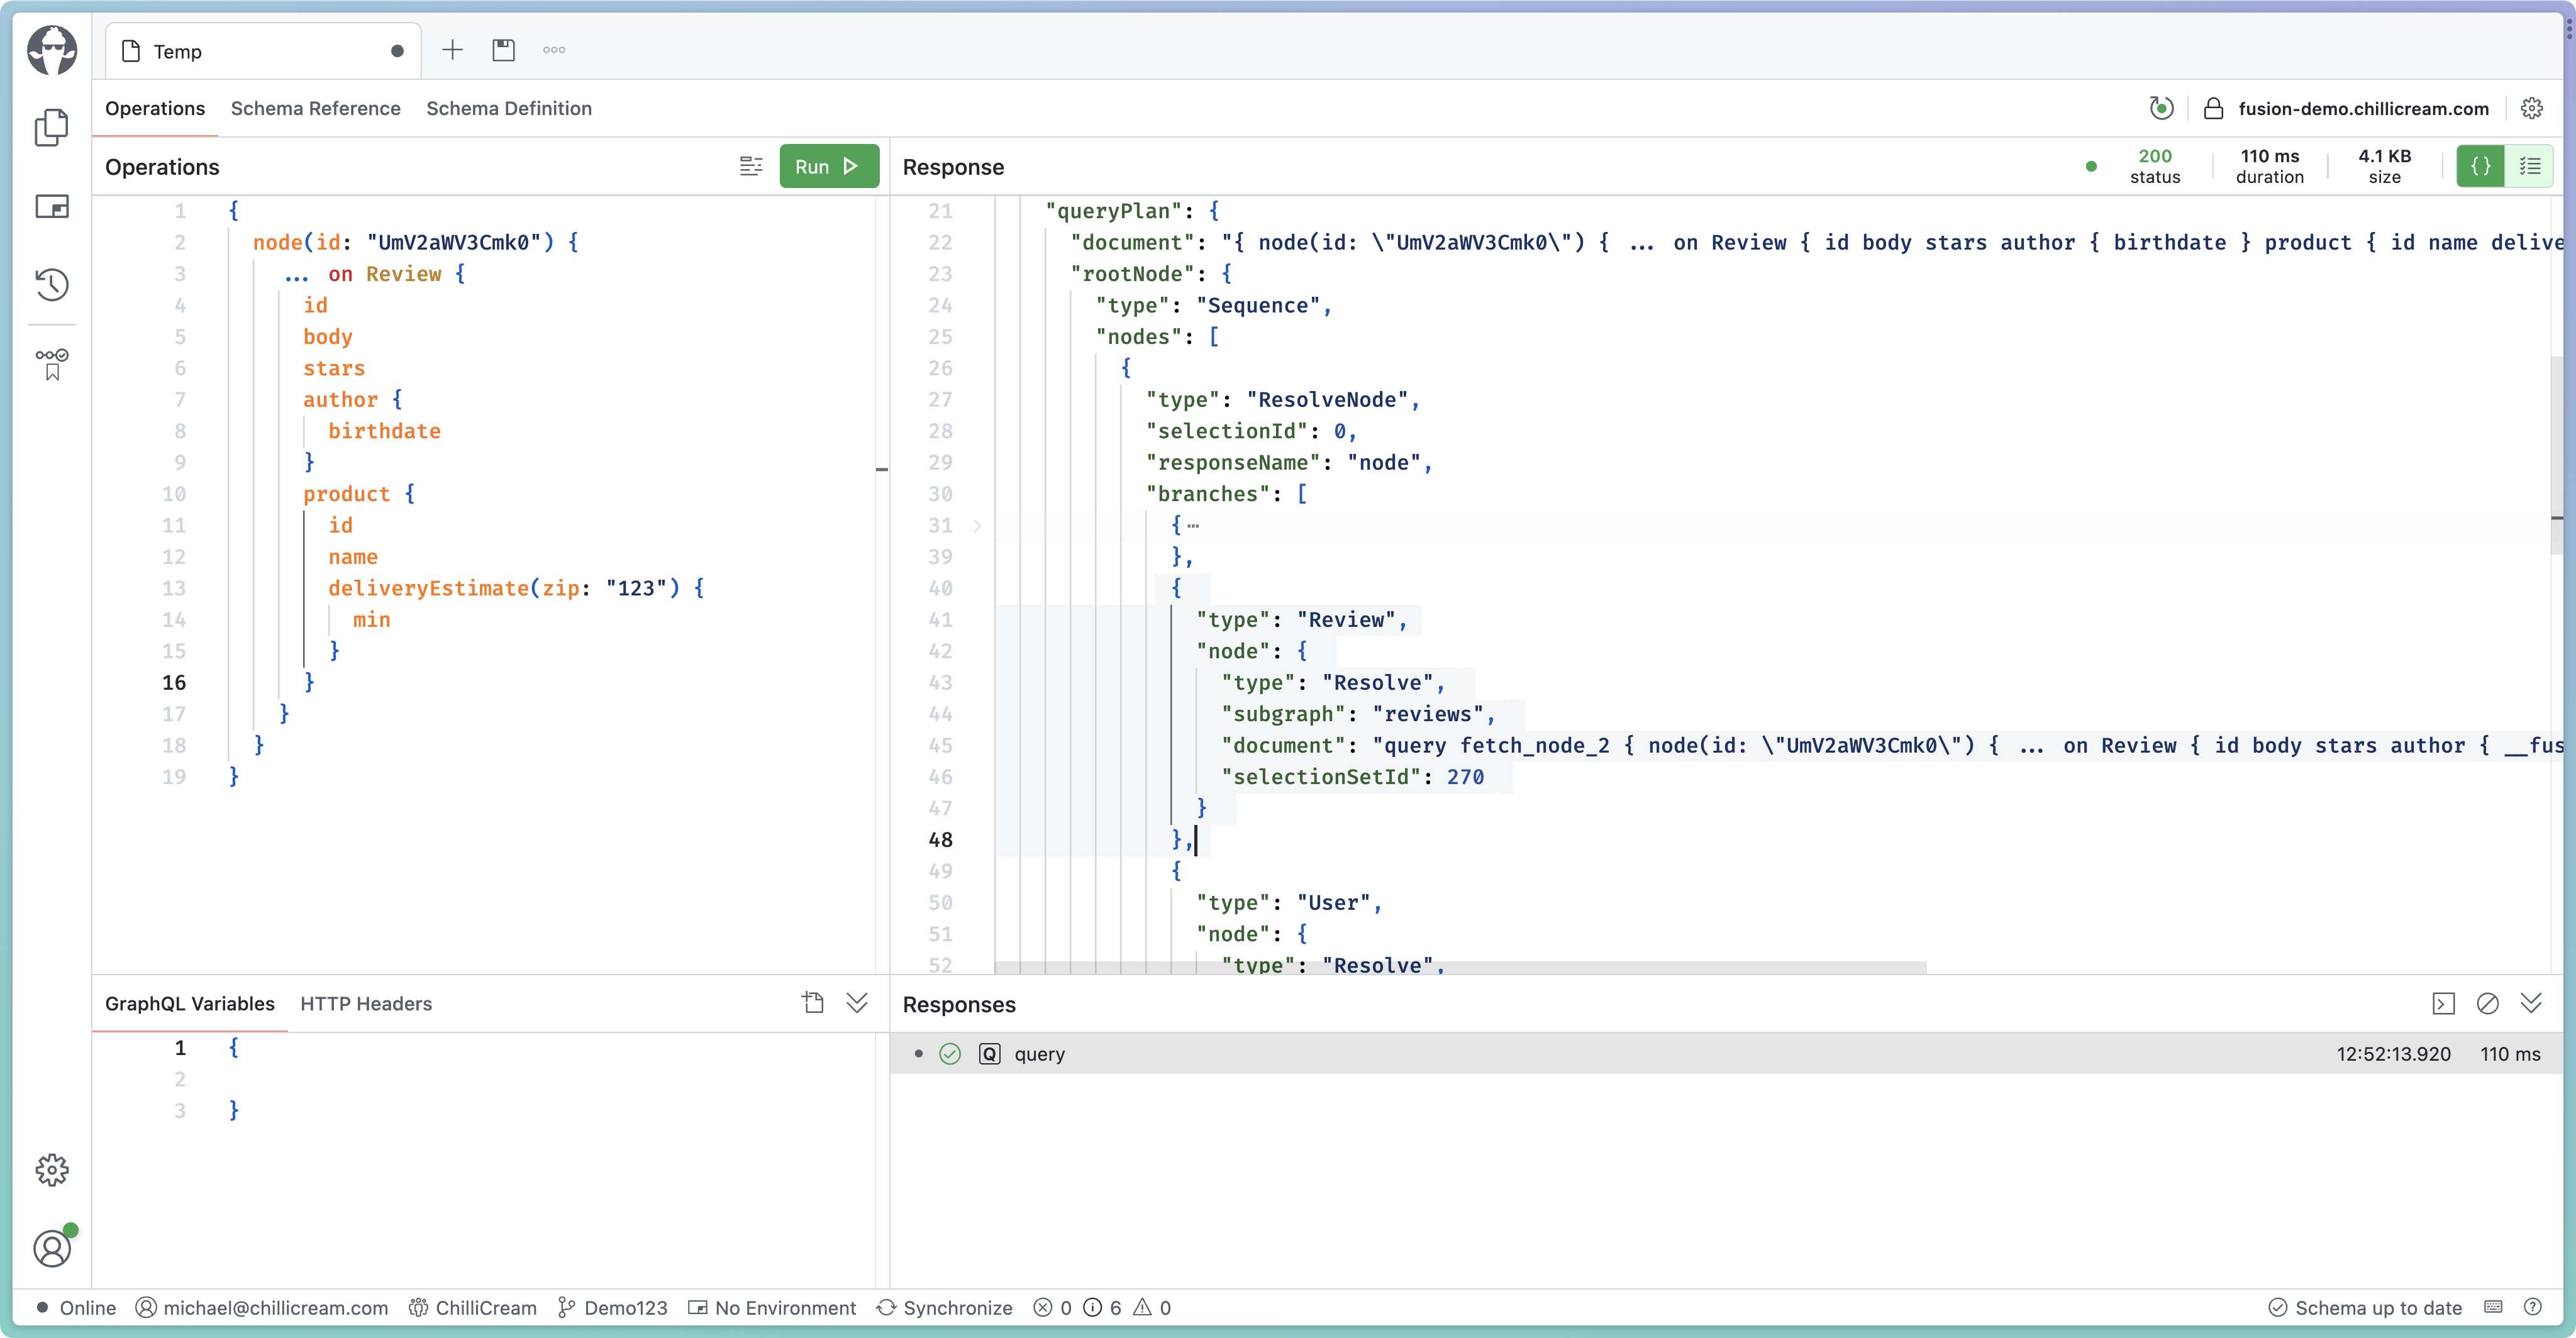Open the responses panel console icon
This screenshot has width=2576, height=1338.
tap(2443, 1003)
